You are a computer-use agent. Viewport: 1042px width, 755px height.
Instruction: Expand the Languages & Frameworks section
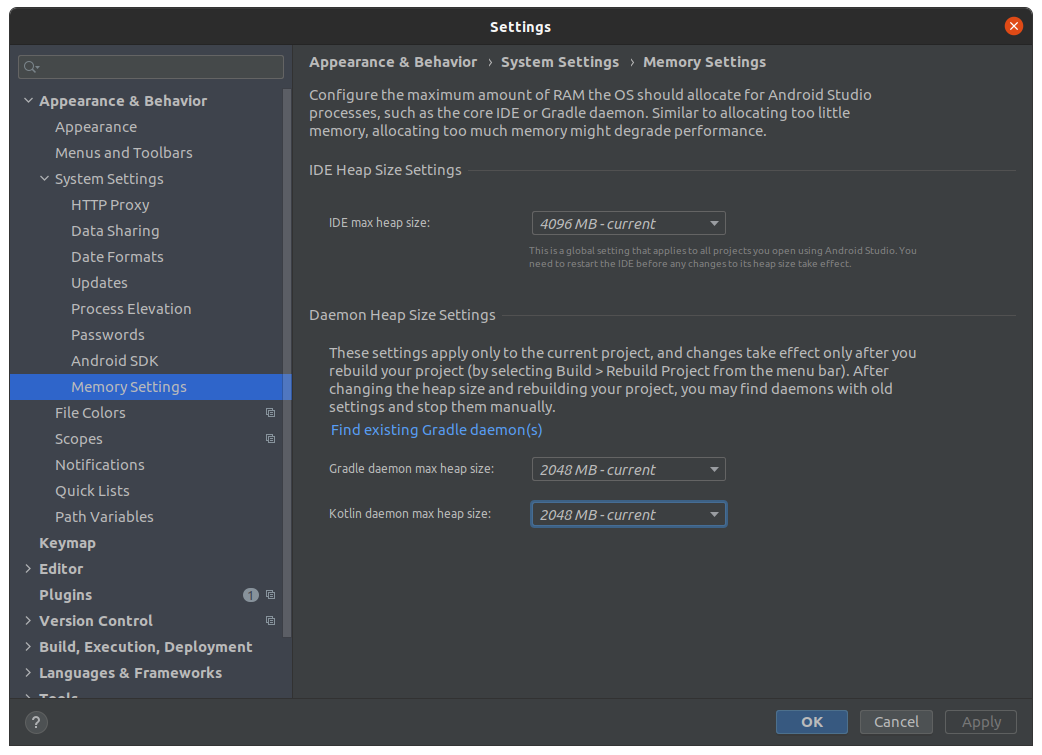tap(28, 673)
